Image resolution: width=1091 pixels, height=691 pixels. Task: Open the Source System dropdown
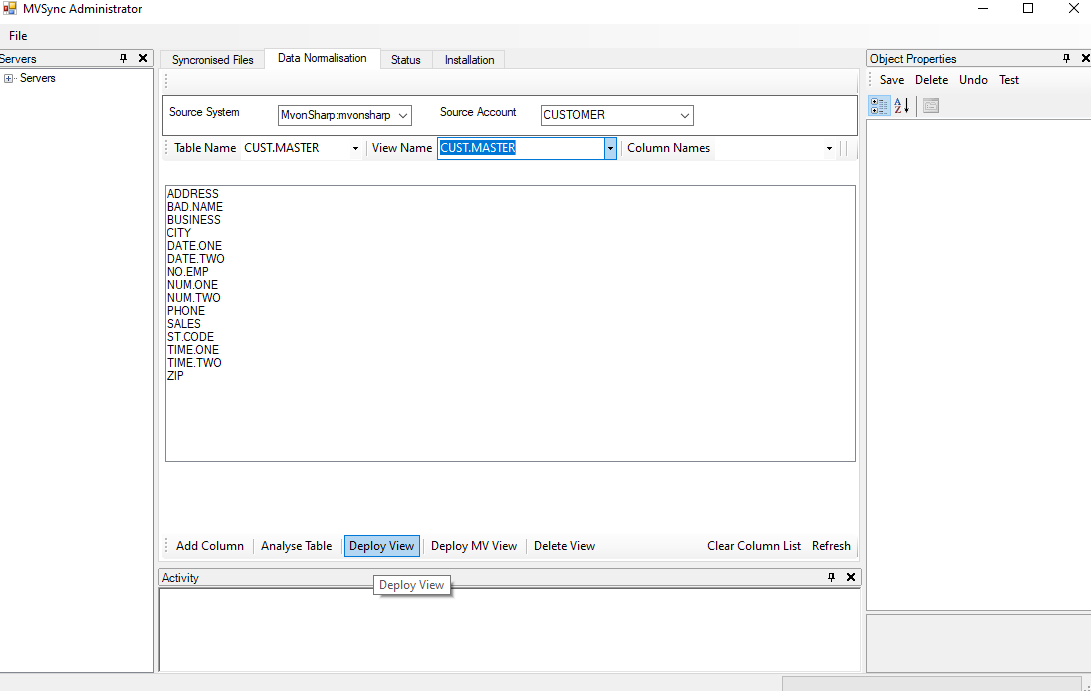[403, 116]
